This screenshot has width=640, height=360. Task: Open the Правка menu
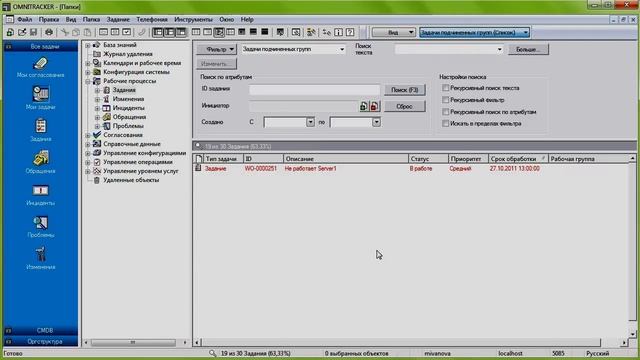click(49, 19)
